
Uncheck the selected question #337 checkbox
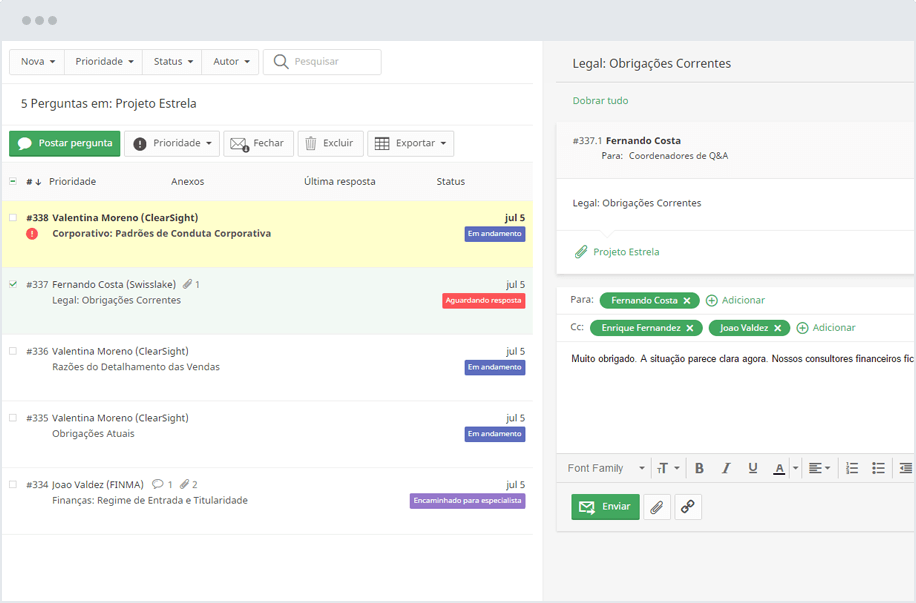tap(13, 284)
